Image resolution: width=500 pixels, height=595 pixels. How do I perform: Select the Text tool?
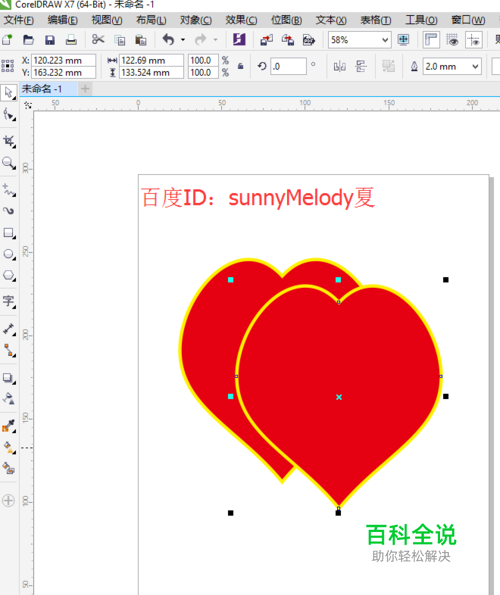click(x=9, y=302)
